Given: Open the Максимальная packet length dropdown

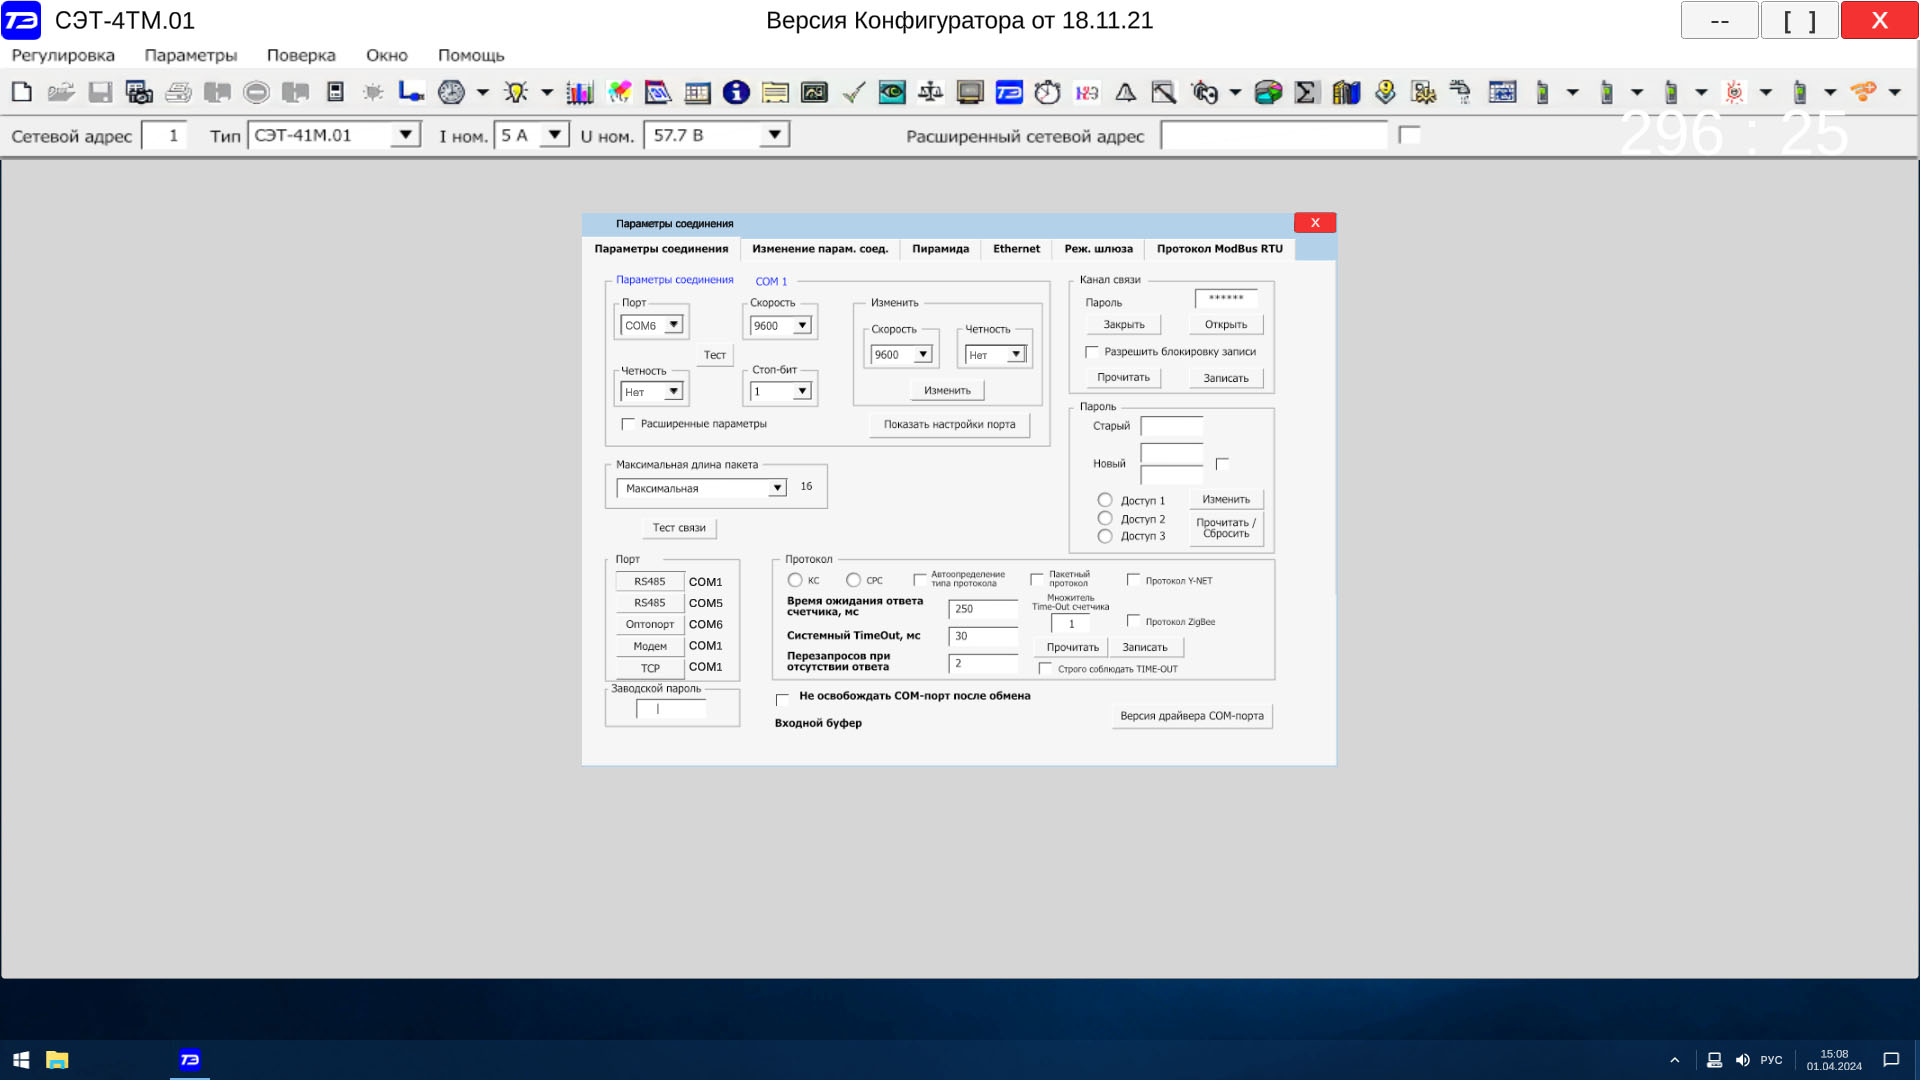Looking at the screenshot, I should point(776,488).
